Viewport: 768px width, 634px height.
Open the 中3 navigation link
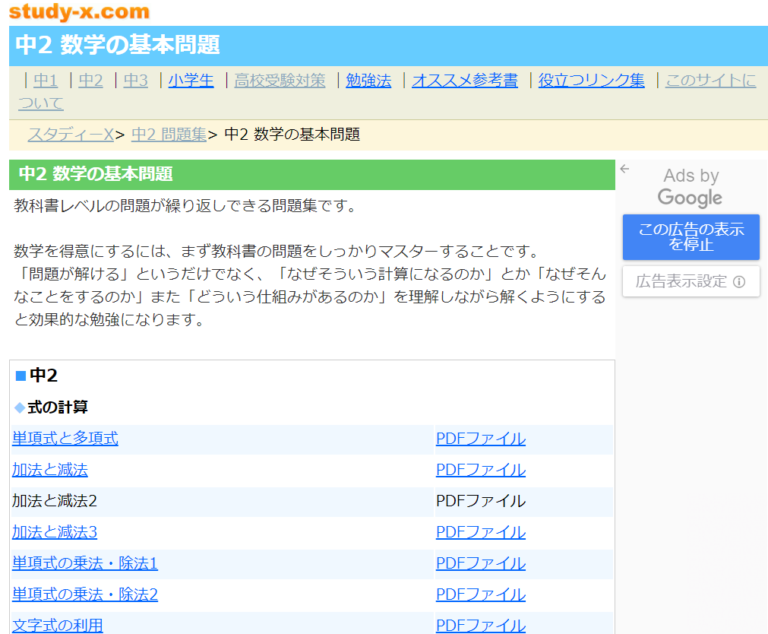[136, 80]
